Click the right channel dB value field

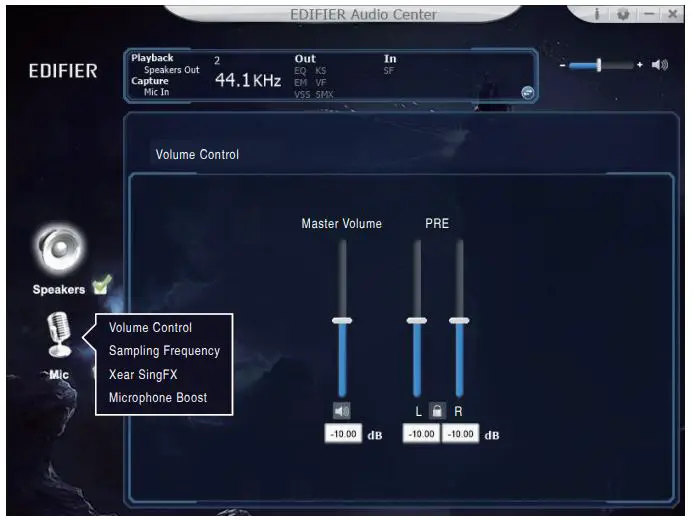(x=460, y=434)
